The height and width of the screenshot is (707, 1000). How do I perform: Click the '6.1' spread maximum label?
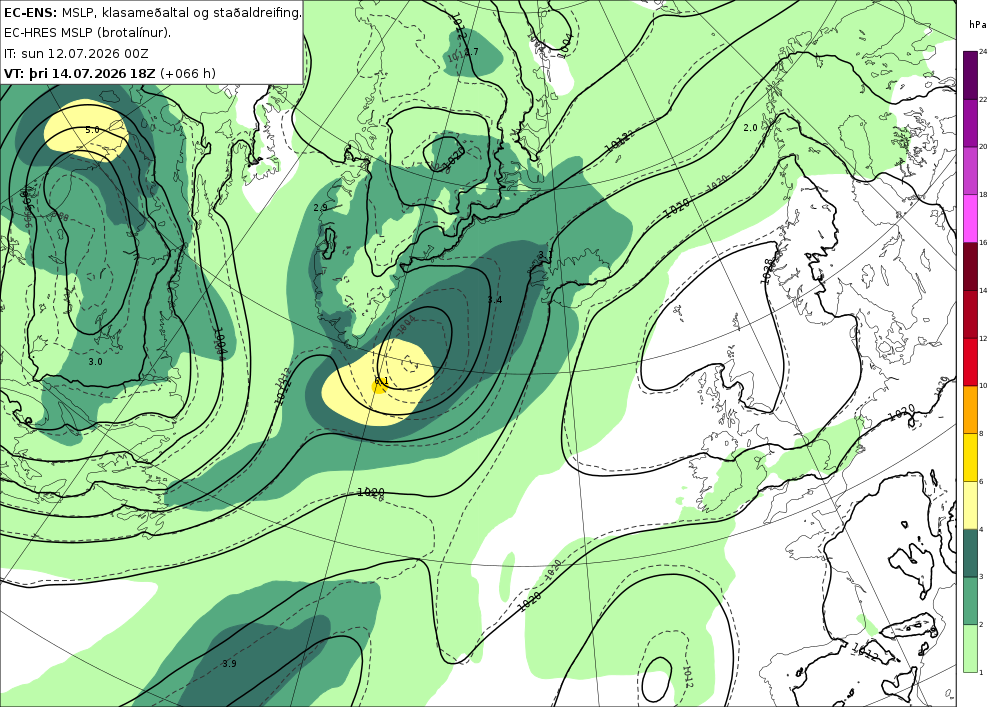pyautogui.click(x=381, y=381)
